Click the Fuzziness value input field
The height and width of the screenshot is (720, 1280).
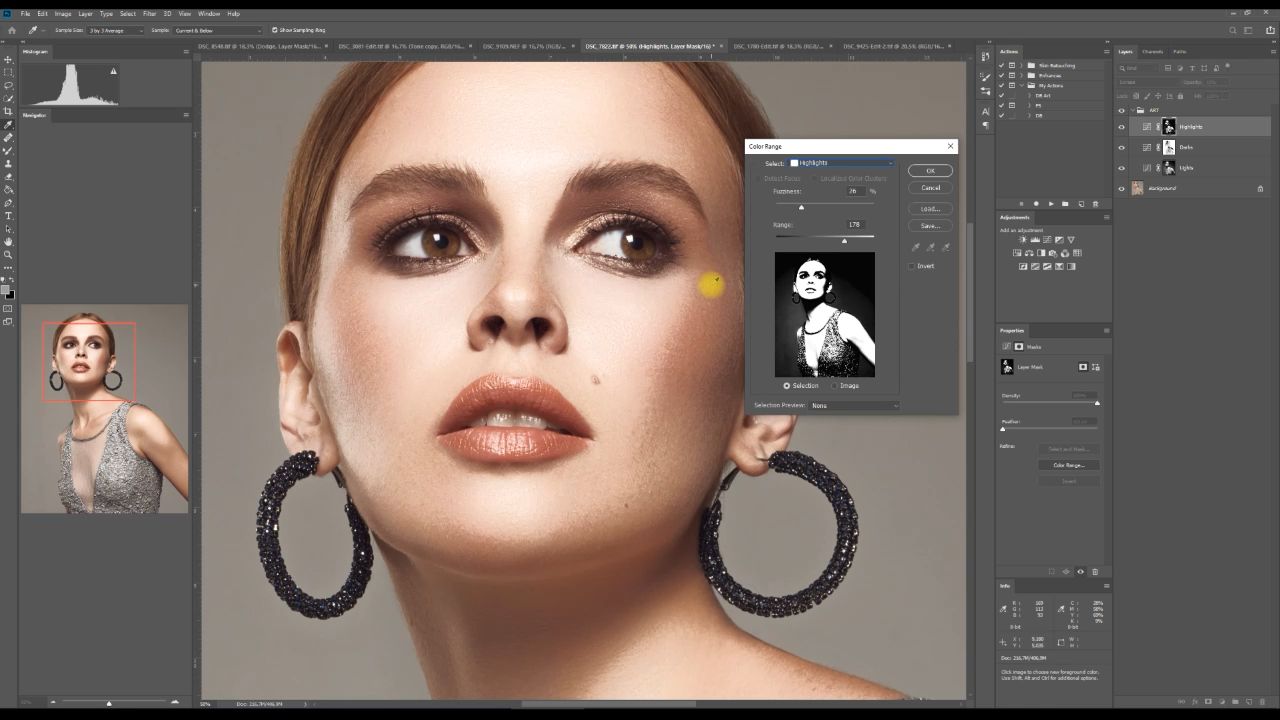pos(855,190)
